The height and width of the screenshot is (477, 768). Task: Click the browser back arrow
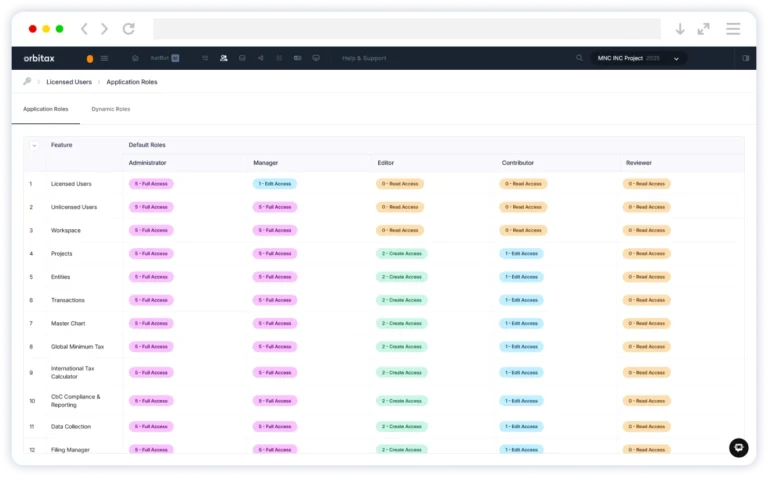84,29
